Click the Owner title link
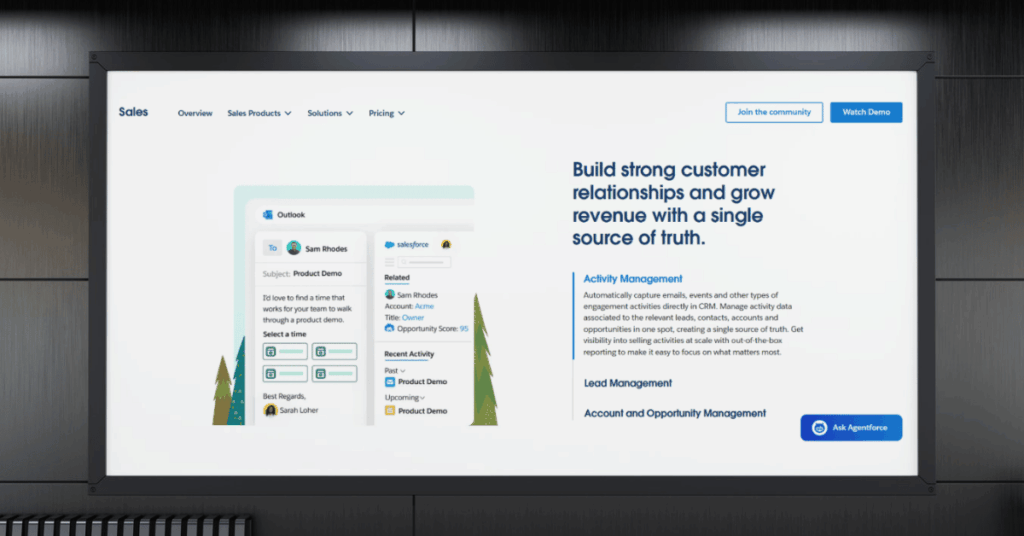The image size is (1024, 536). tap(413, 317)
